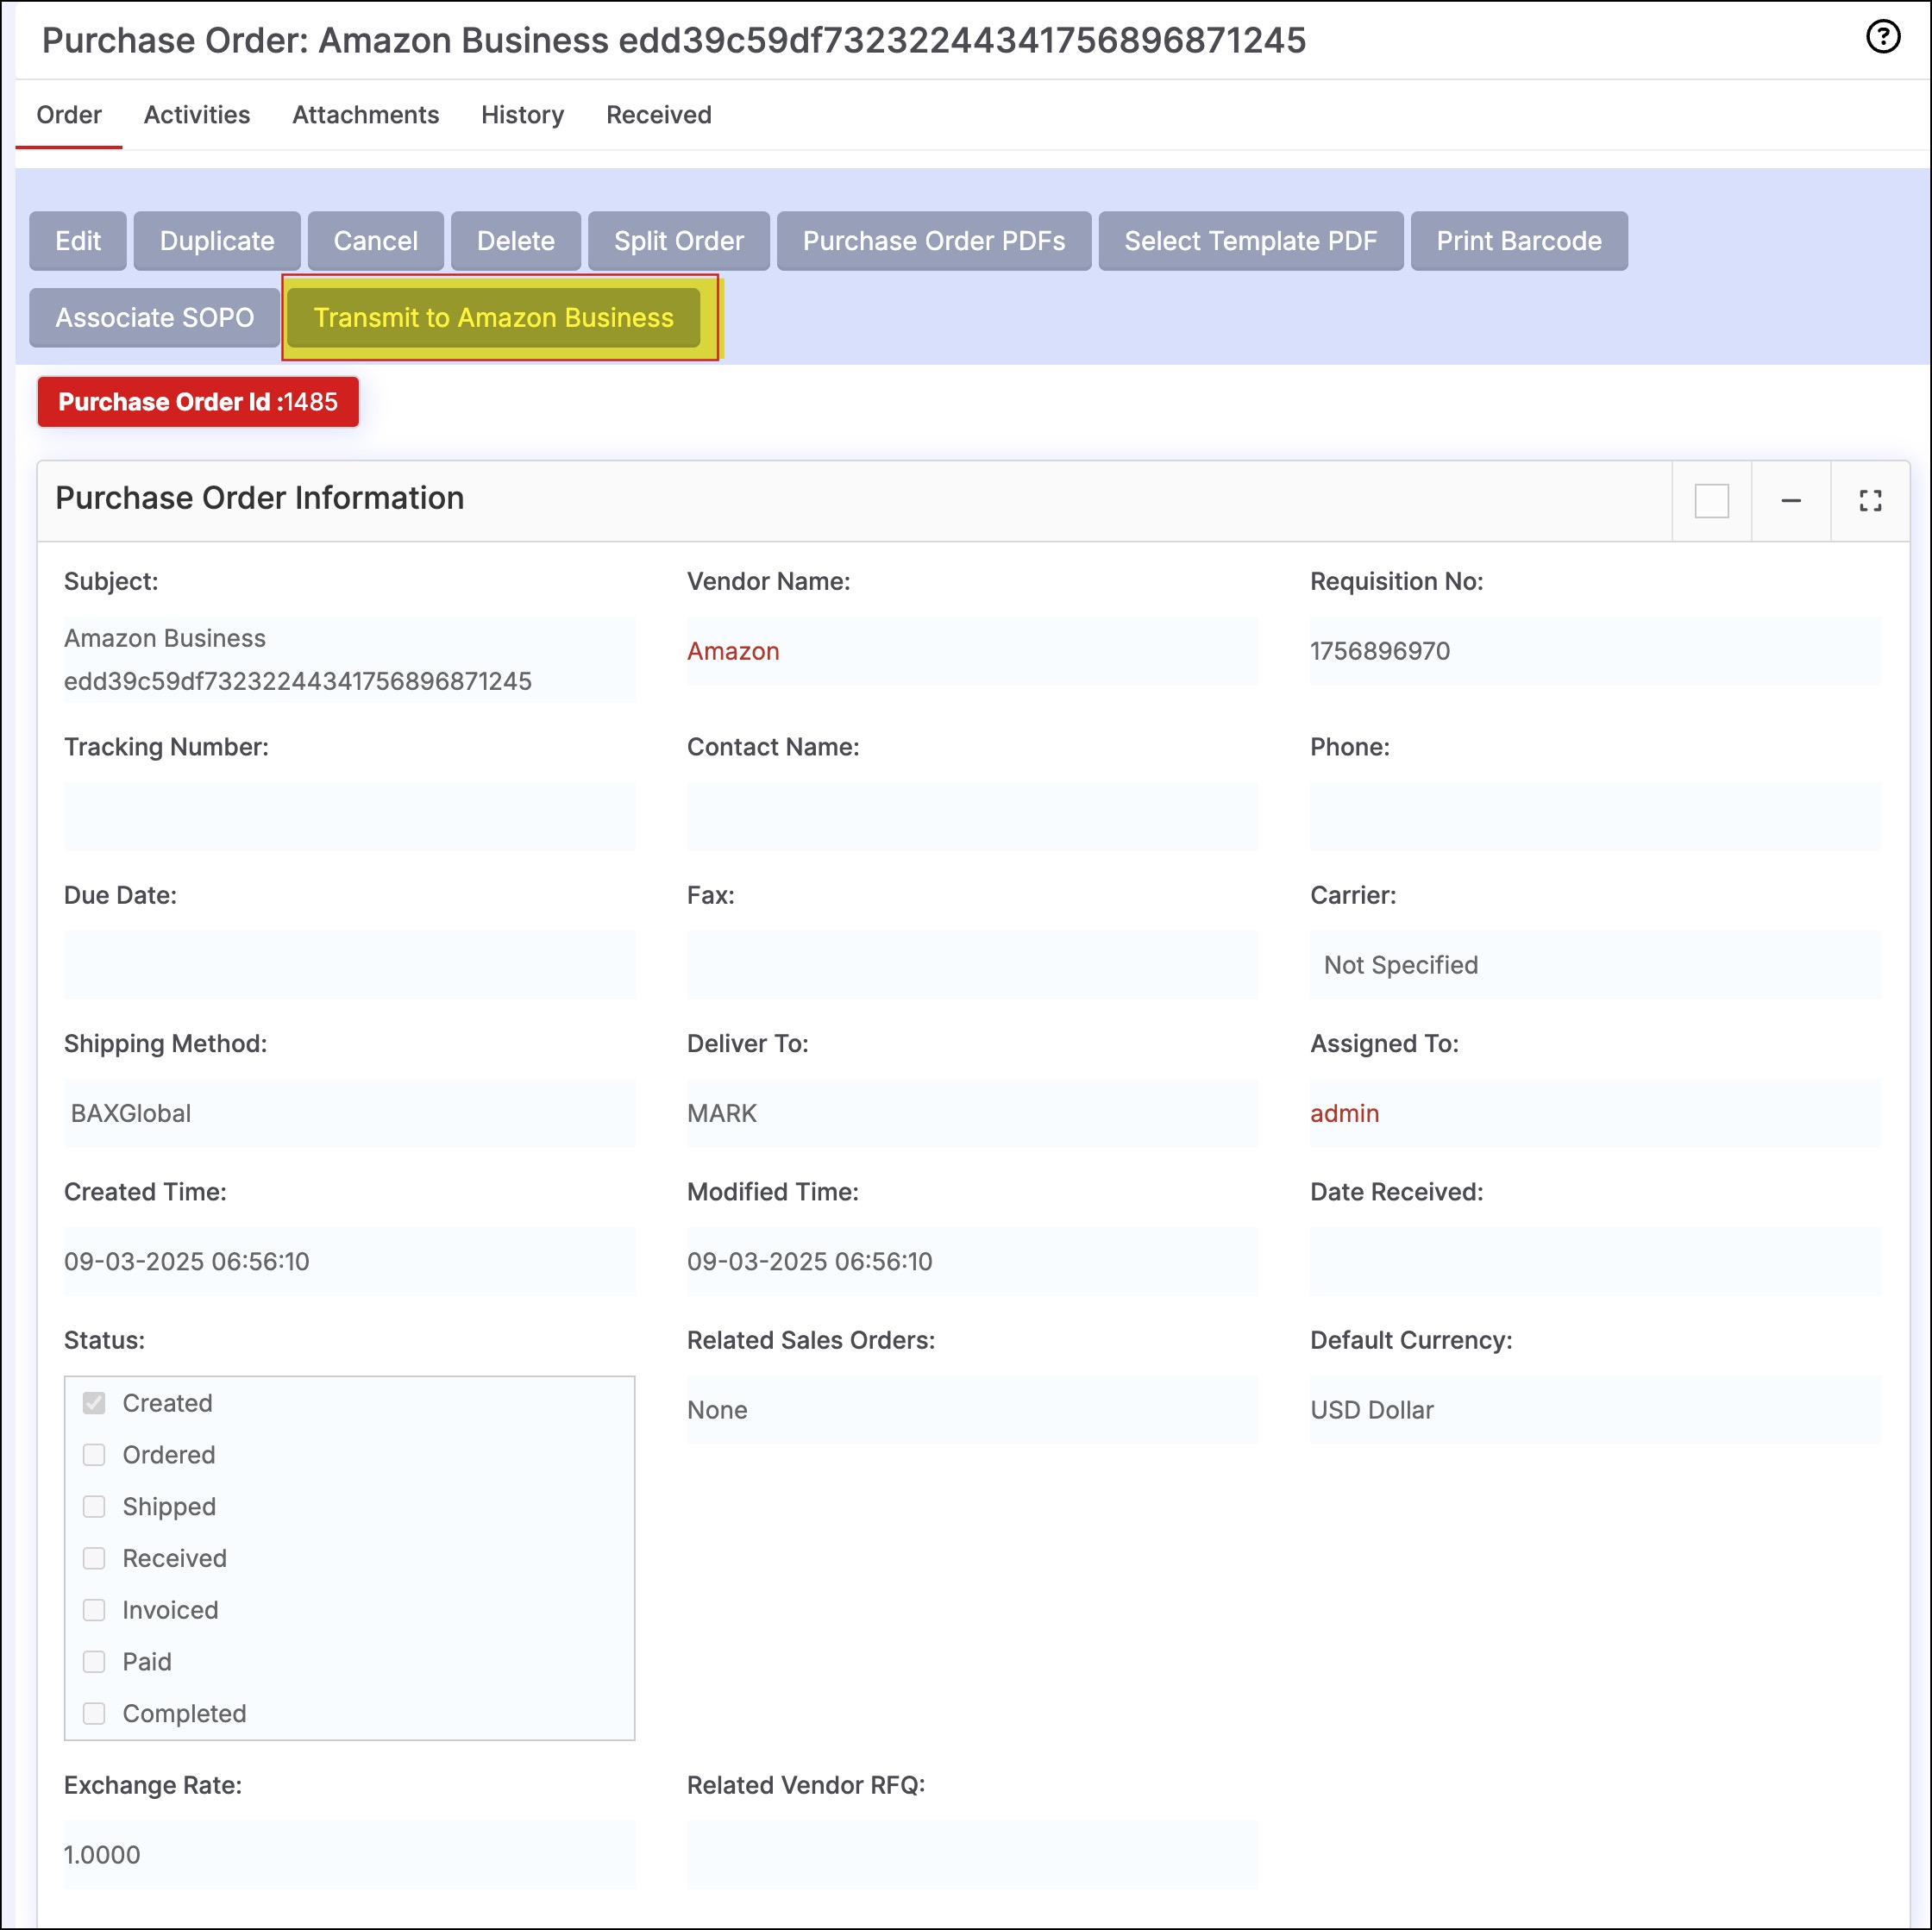1932x1930 pixels.
Task: Delete the purchase order
Action: click(x=515, y=241)
